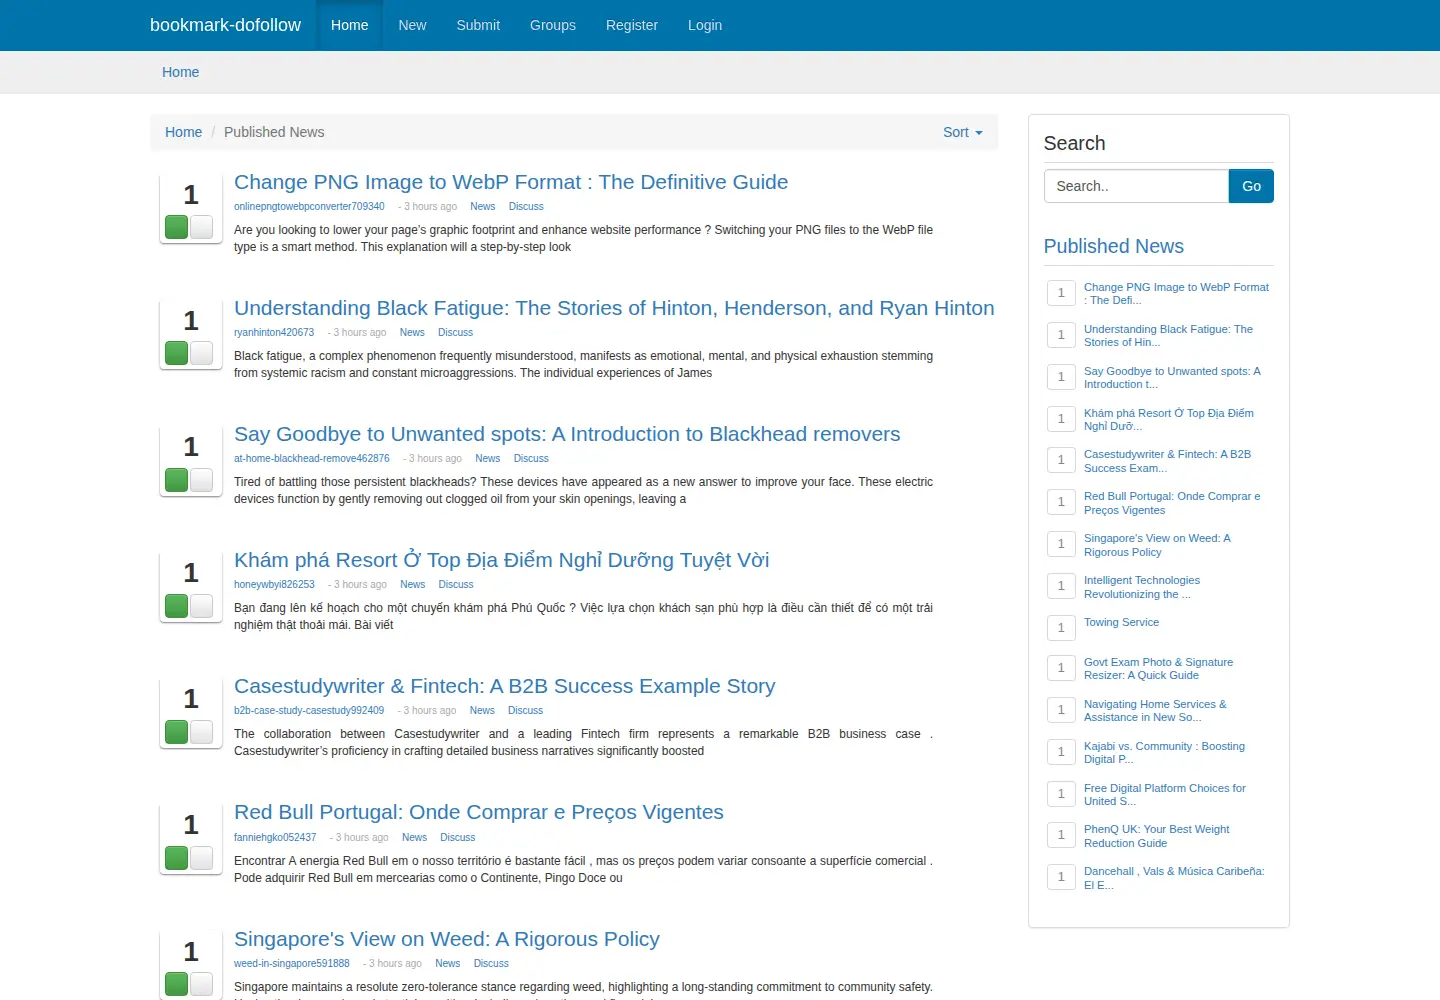Click the Published News sidebar heading
1440x1000 pixels.
coord(1113,246)
